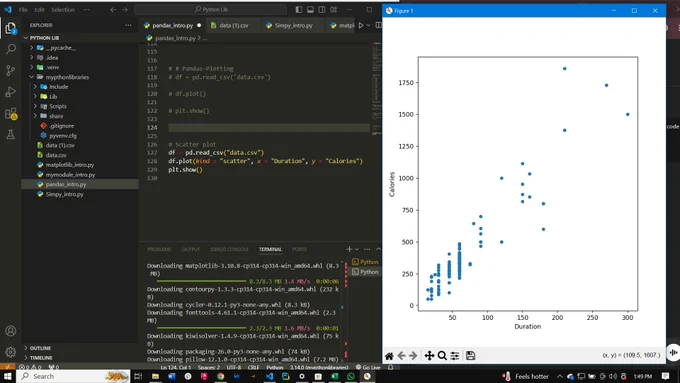Open the Testing flask view
This screenshot has width=680, height=383.
tap(10, 134)
